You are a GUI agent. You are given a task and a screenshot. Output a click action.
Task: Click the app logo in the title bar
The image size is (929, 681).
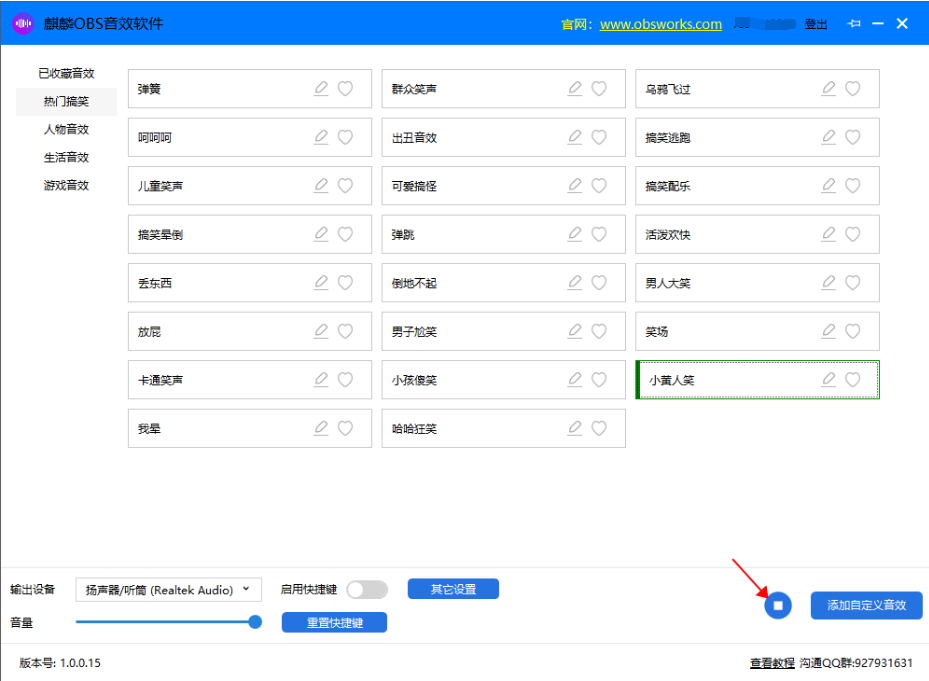pos(23,24)
